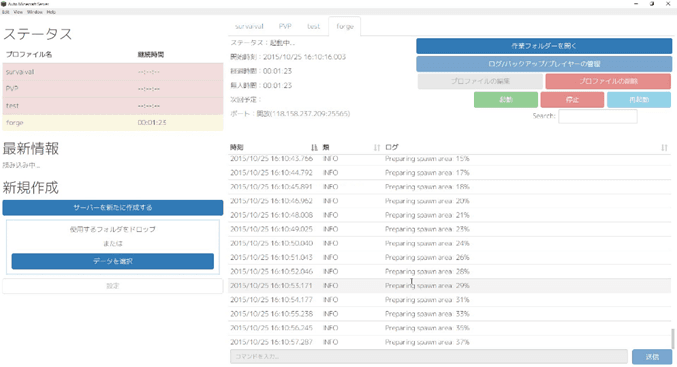Click log row Preparing spawn area: 18%

[449, 187]
